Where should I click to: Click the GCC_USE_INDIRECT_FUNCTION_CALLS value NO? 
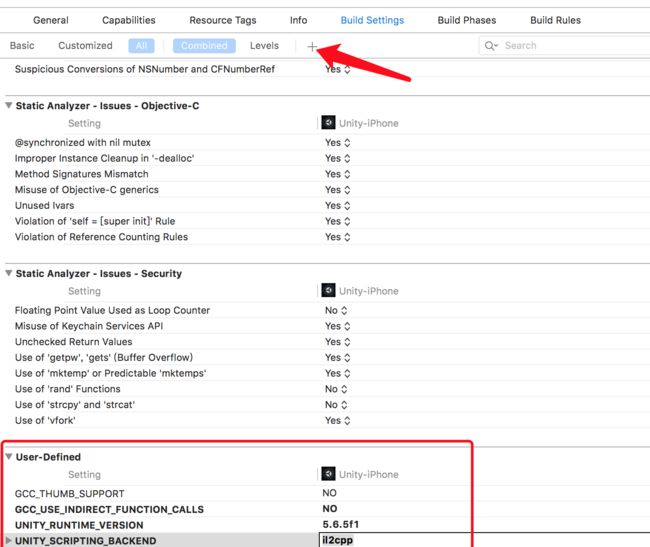coord(330,508)
